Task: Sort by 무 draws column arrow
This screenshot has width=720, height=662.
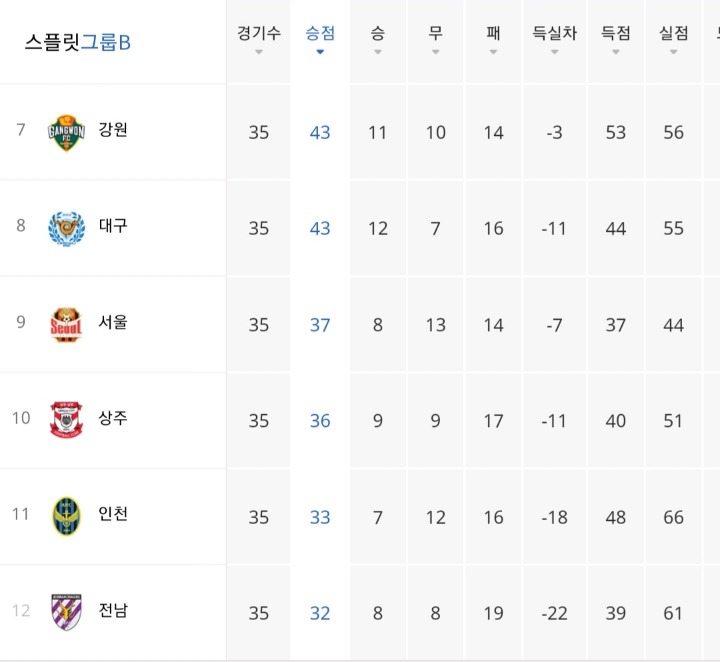Action: (x=435, y=52)
